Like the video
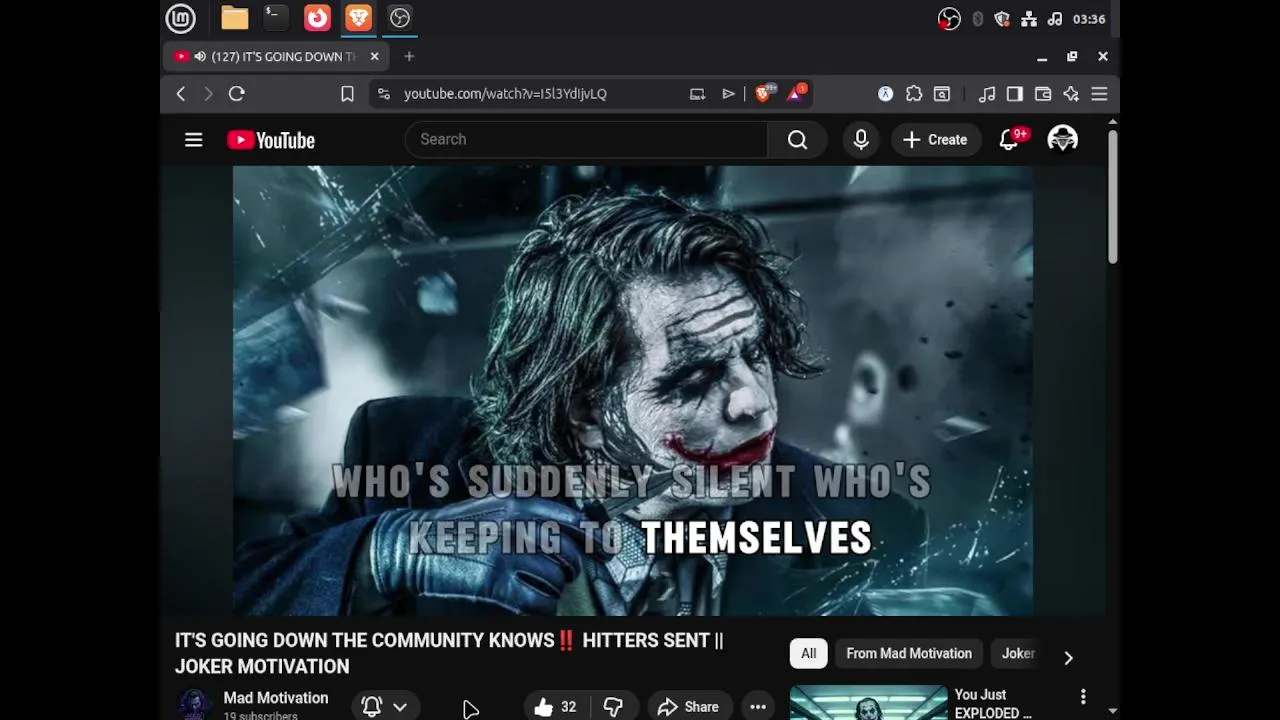The image size is (1280, 720). (x=556, y=707)
